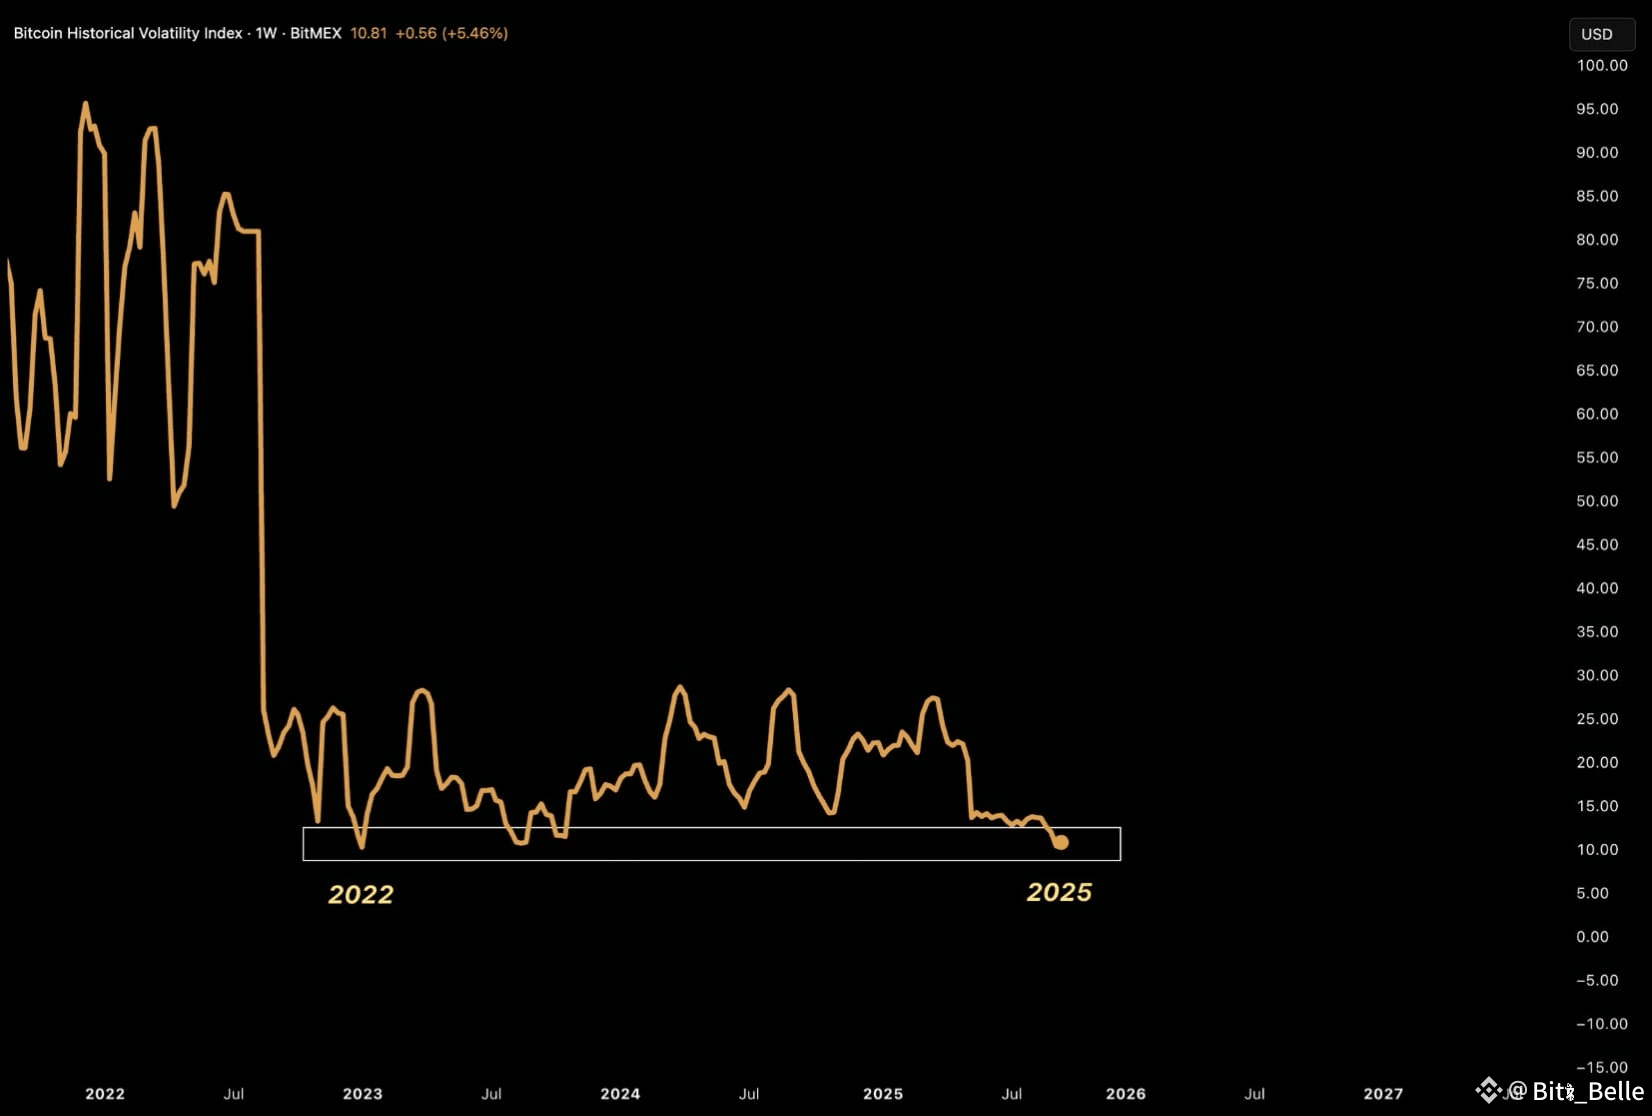This screenshot has height=1116, width=1652.
Task: Click the +0.56 (+5.46%) change readout
Action: (452, 33)
